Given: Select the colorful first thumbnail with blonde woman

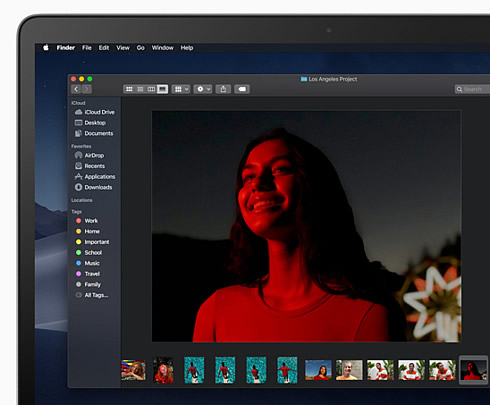Looking at the screenshot, I should tap(133, 370).
